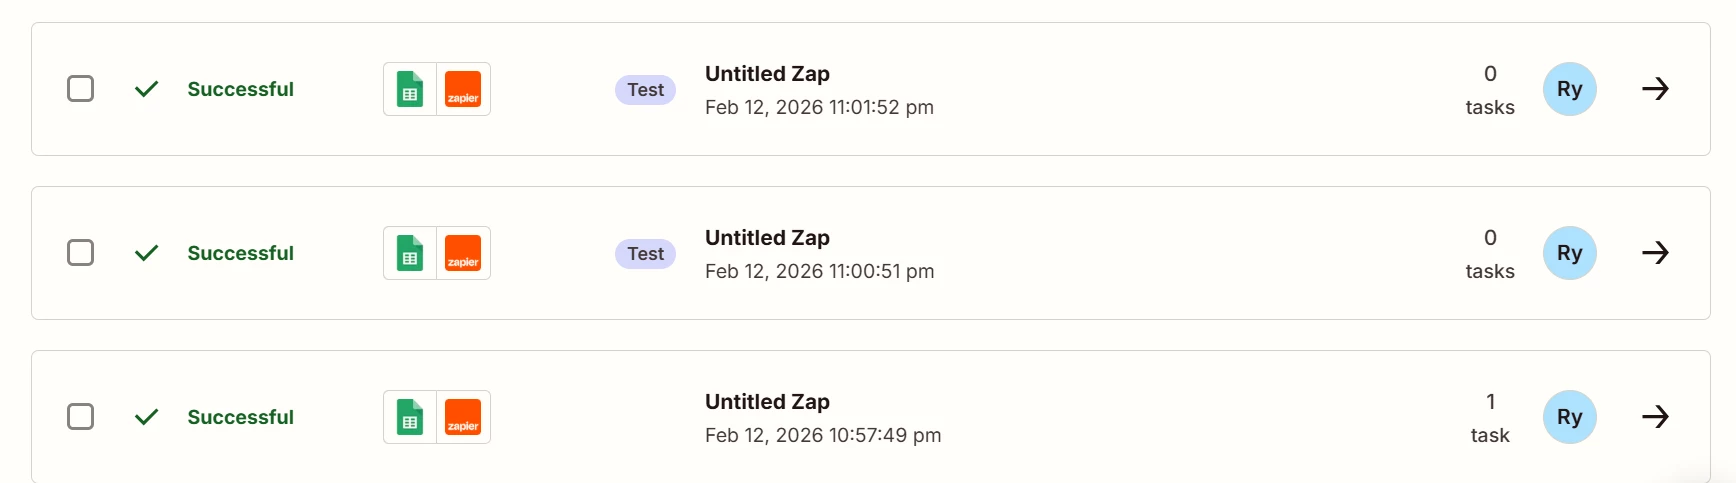This screenshot has height=483, width=1736.
Task: Open Untitled Zap link dated 11:01:52 pm
Action: point(767,74)
